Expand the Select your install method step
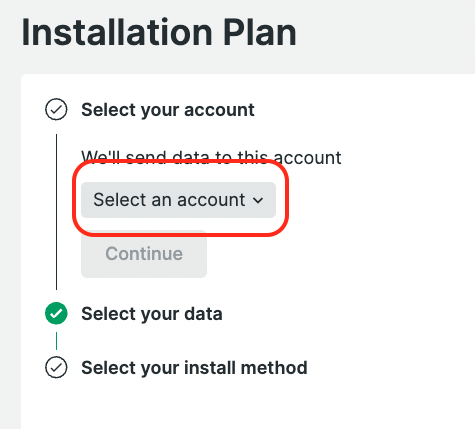The width and height of the screenshot is (475, 429). click(194, 368)
